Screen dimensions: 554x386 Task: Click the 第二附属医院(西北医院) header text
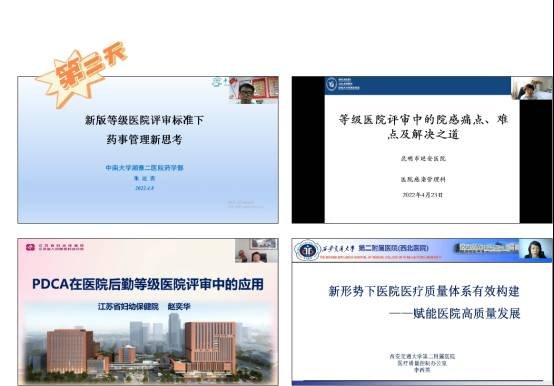tap(393, 248)
